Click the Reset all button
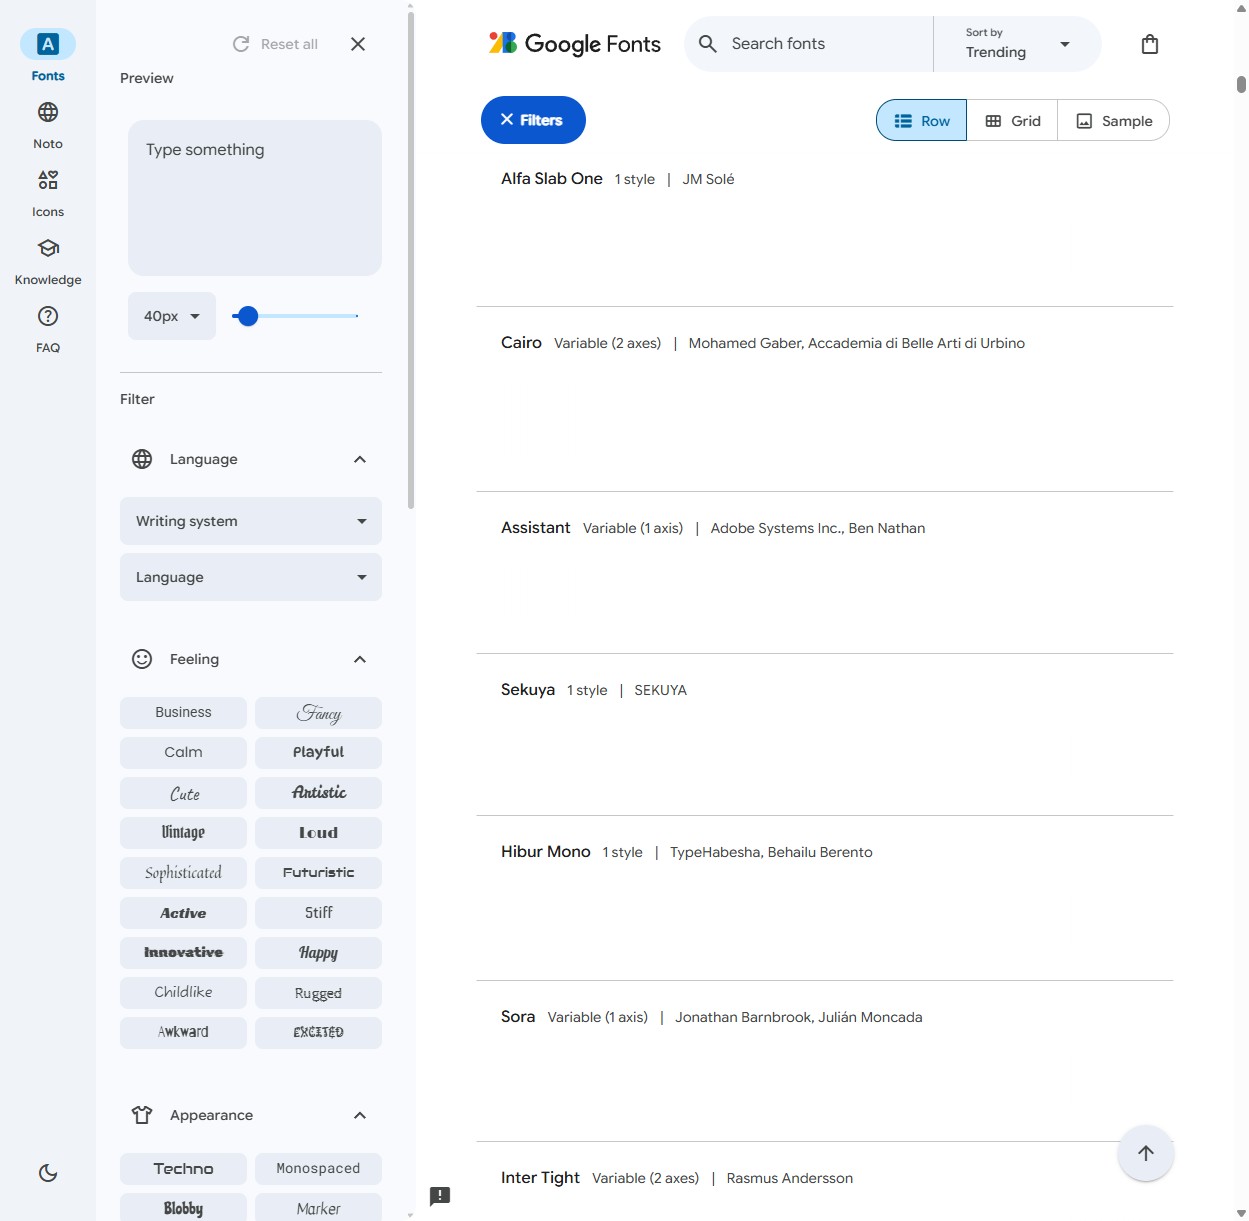 (x=275, y=44)
